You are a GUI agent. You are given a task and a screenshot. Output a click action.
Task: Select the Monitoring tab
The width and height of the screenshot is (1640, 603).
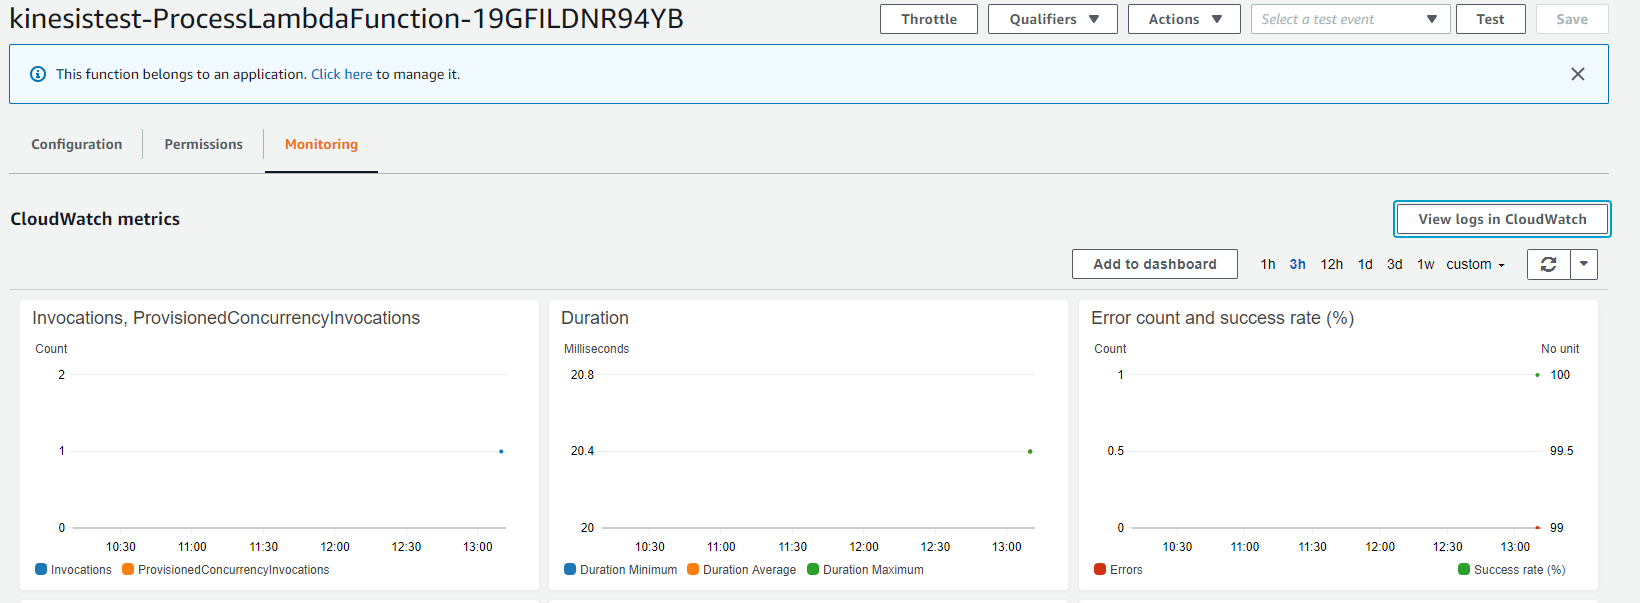[321, 144]
